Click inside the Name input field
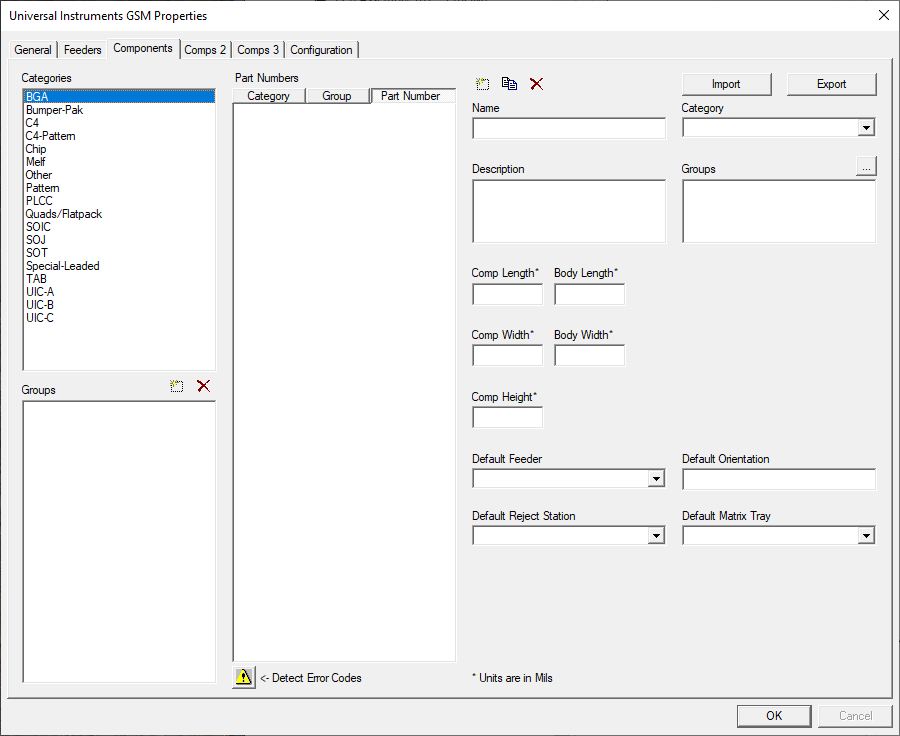Image resolution: width=900 pixels, height=736 pixels. (x=568, y=128)
